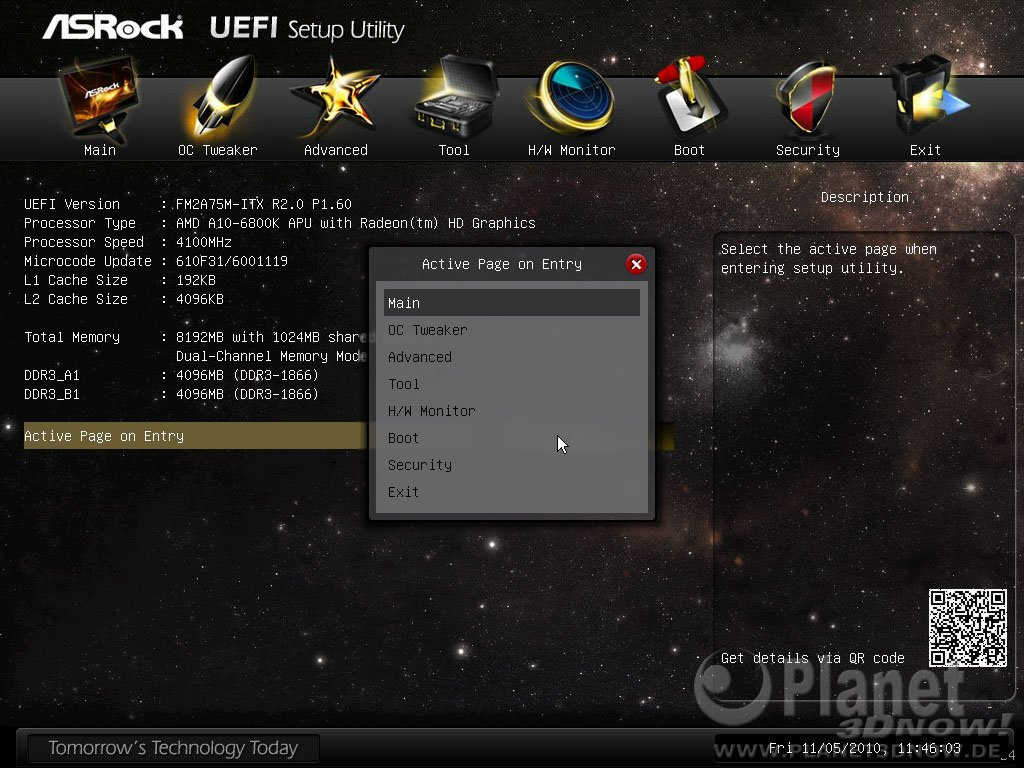
Task: Click the DDR3_B1 4096MB entry
Action: pyautogui.click(x=247, y=394)
